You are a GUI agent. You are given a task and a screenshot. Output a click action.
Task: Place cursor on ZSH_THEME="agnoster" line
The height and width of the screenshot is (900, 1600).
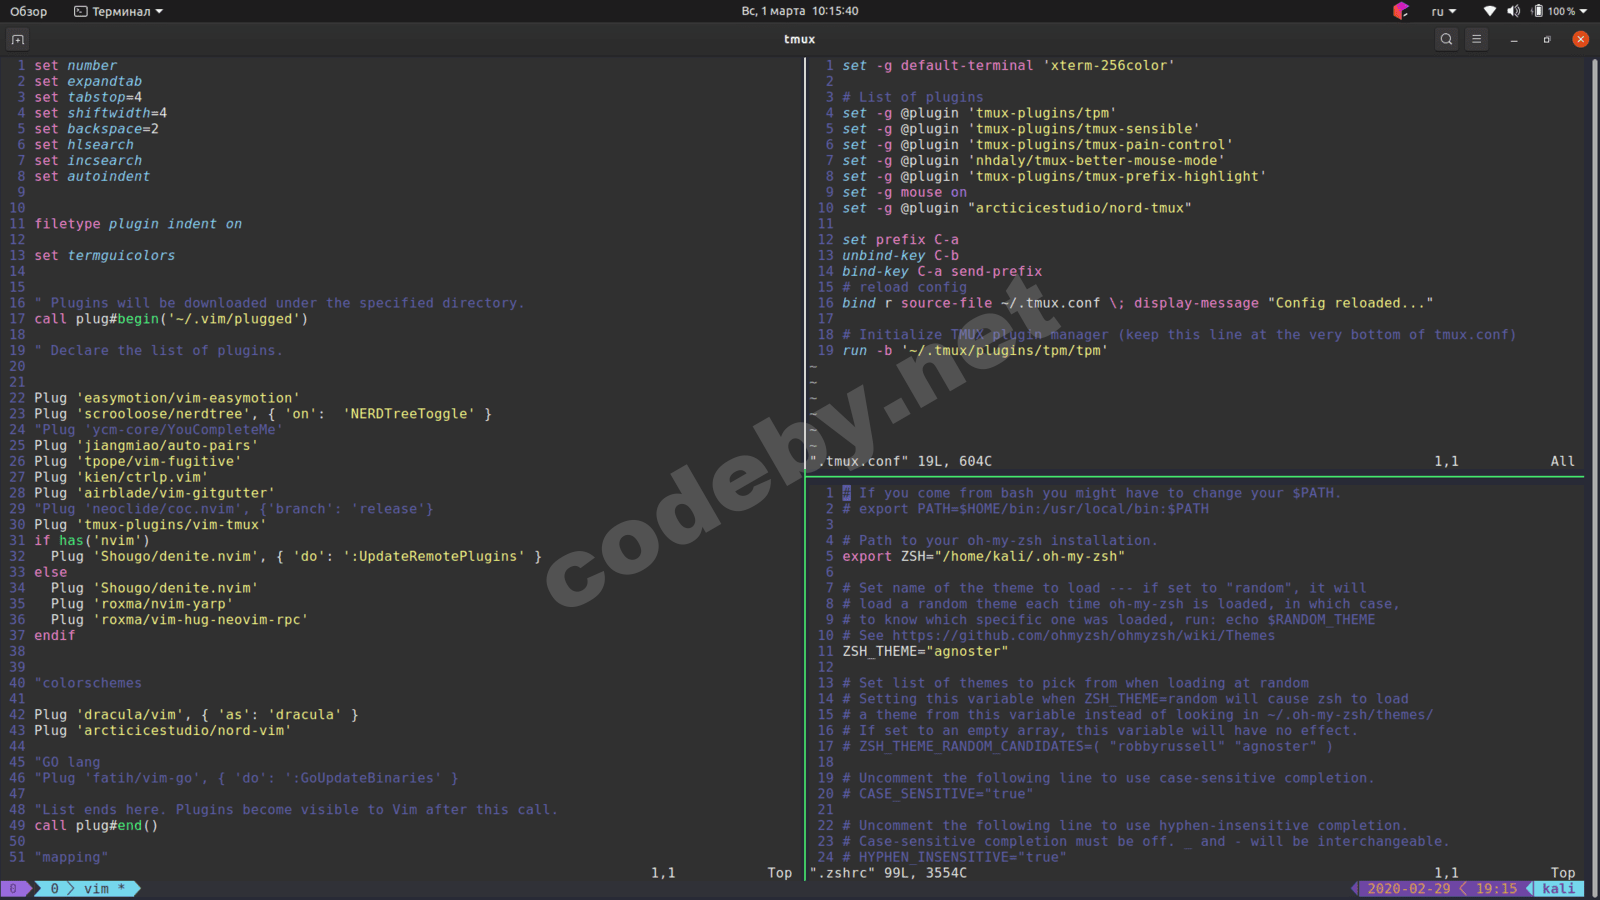click(925, 651)
